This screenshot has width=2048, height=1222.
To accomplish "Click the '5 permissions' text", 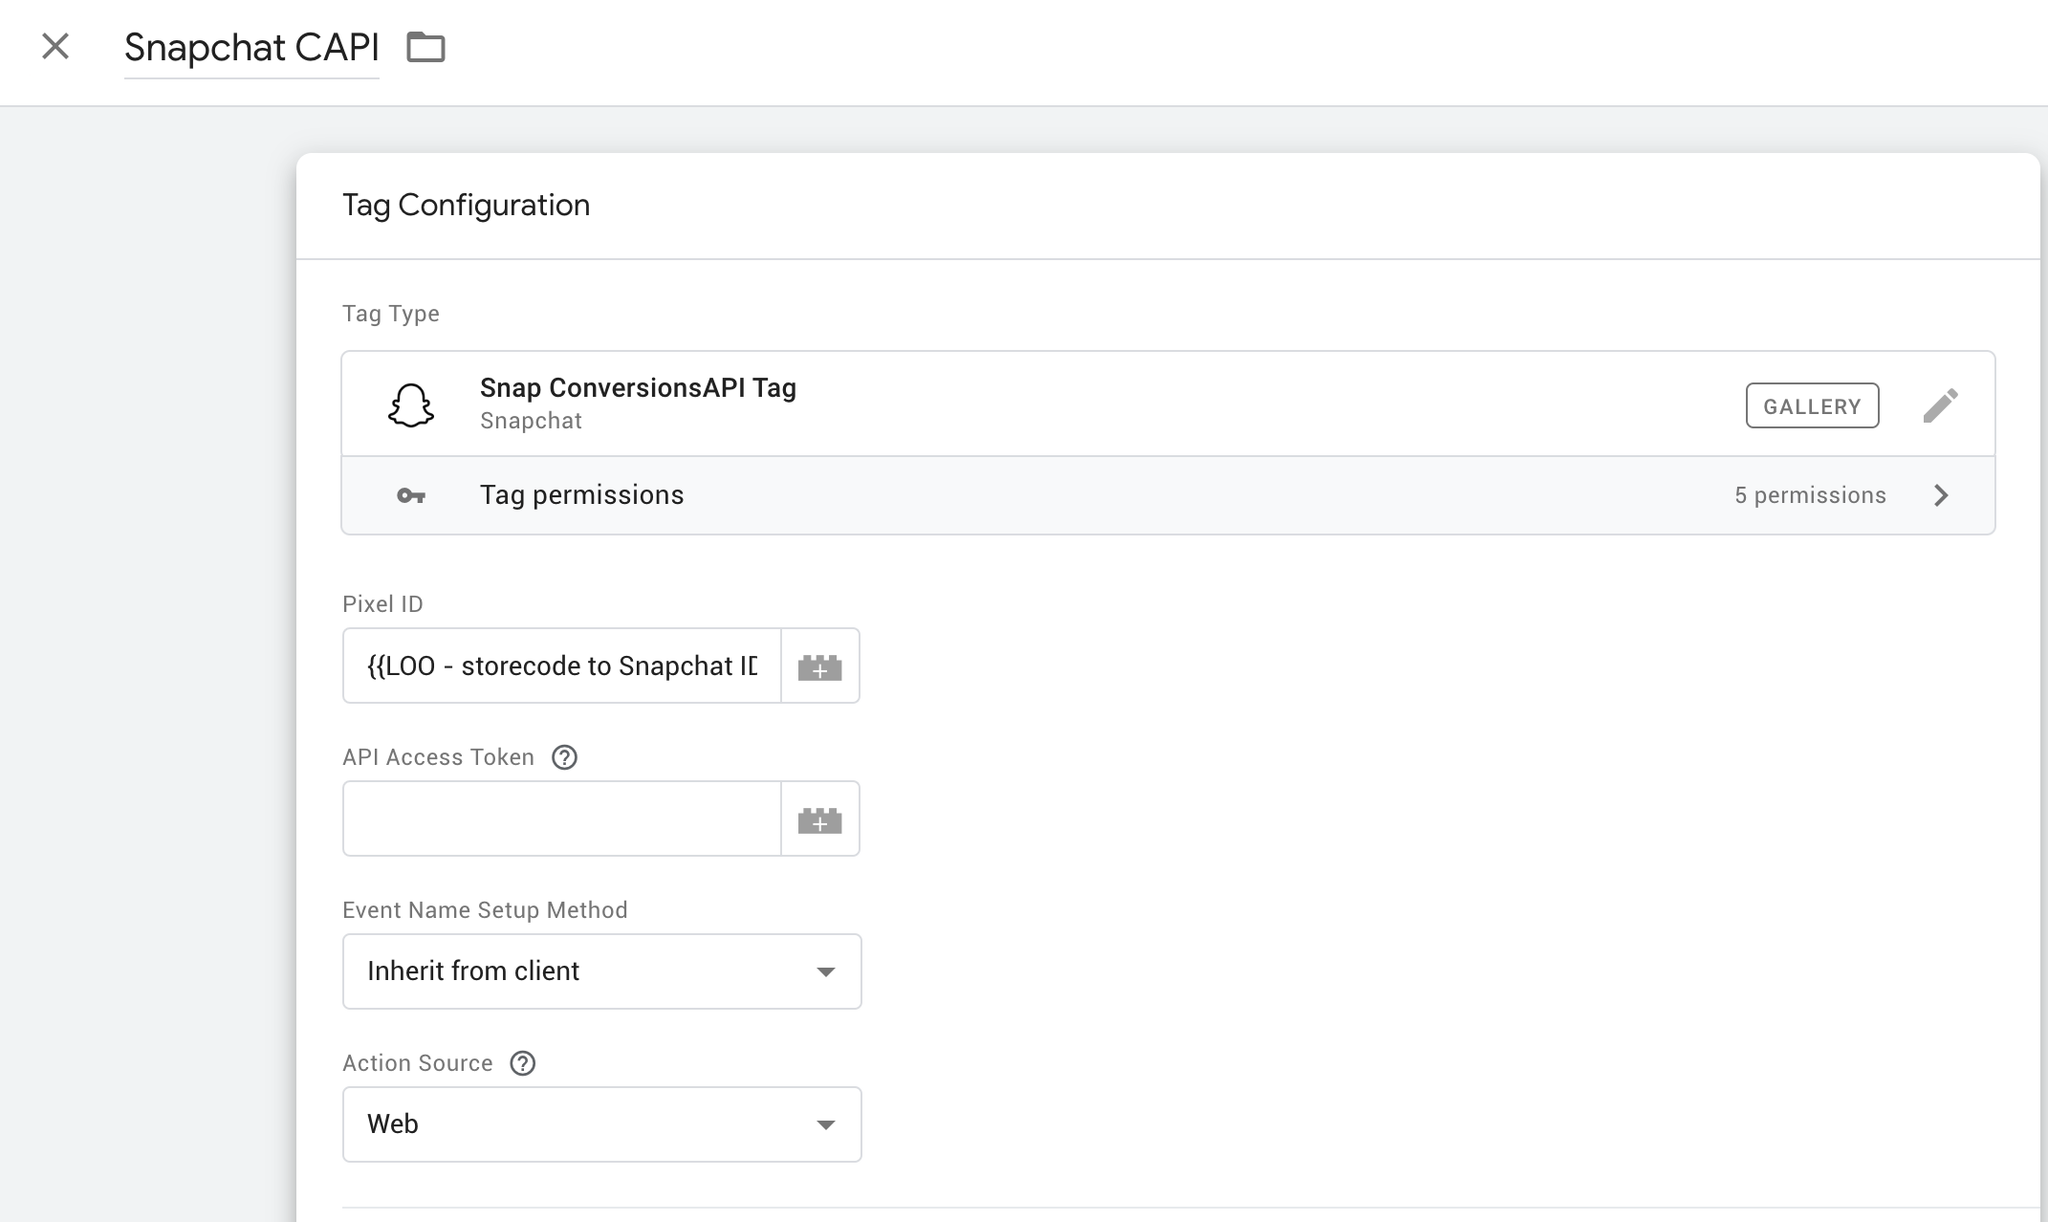I will (x=1810, y=496).
